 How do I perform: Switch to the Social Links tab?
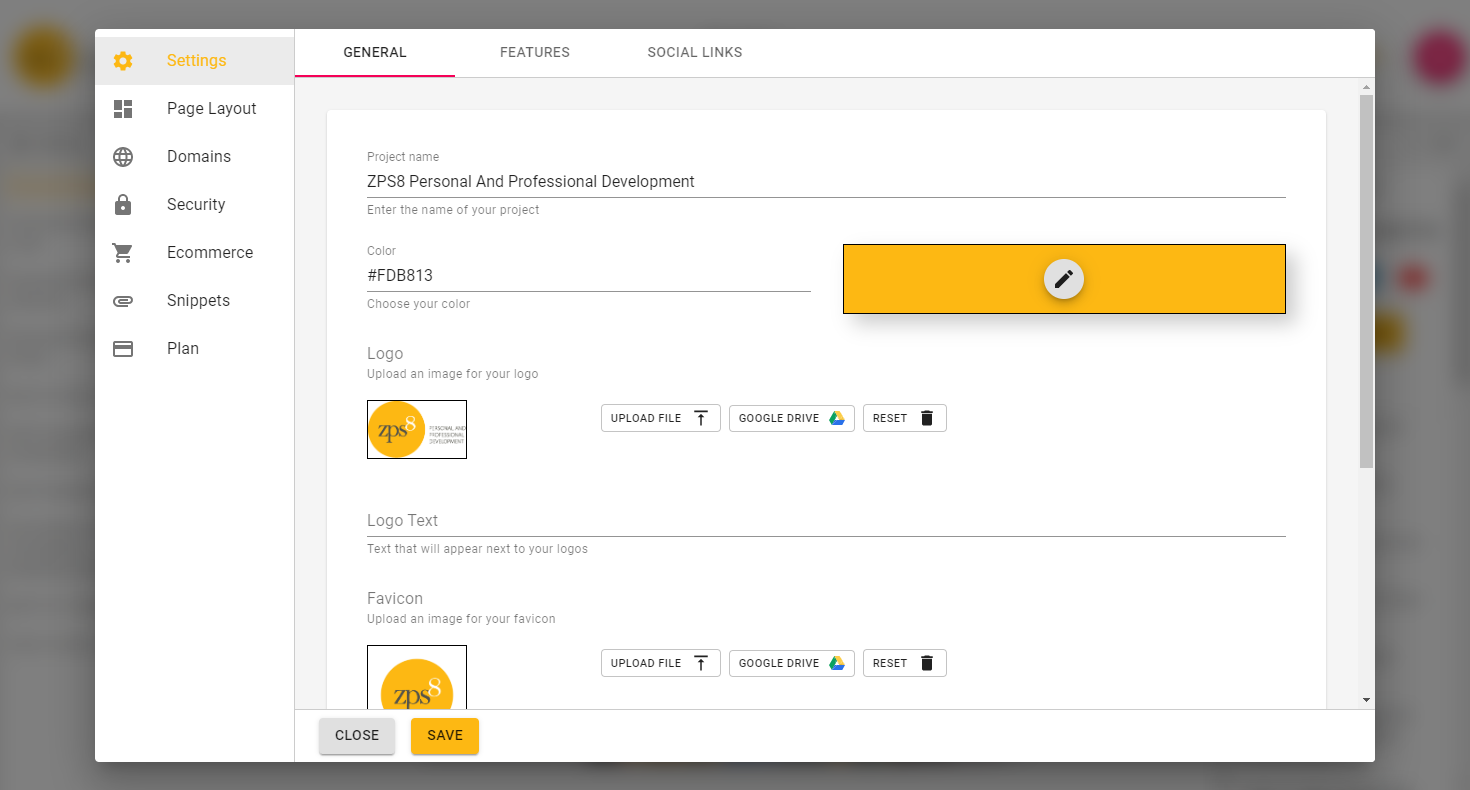coord(695,53)
